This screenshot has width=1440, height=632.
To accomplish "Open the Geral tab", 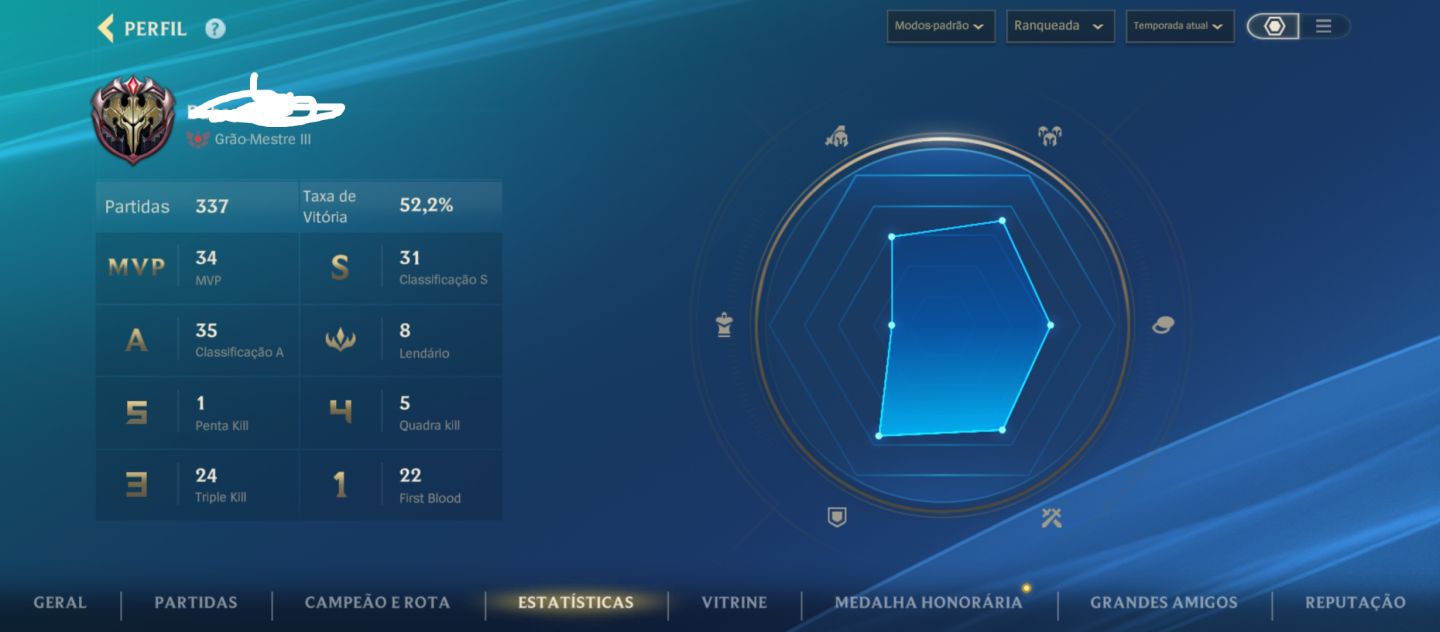I will tap(60, 603).
